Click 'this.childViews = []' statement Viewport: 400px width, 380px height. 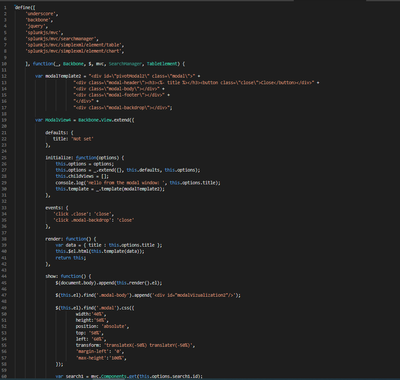tap(82, 176)
